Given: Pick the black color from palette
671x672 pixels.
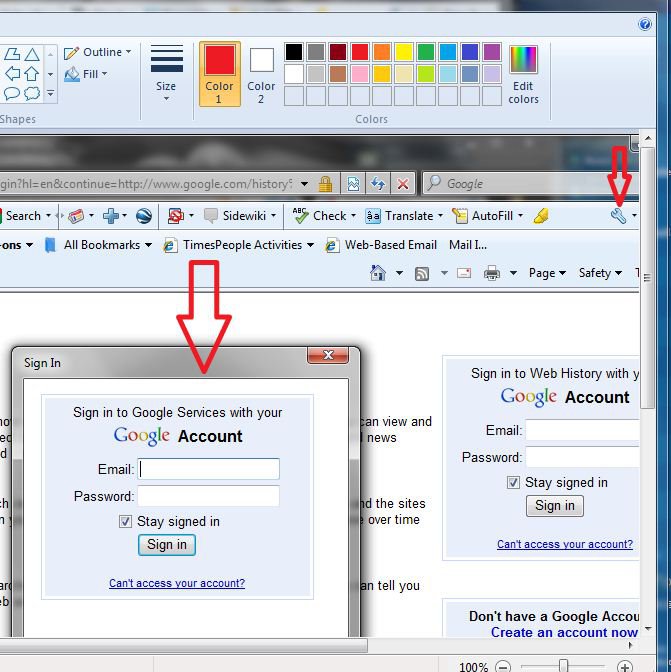Looking at the screenshot, I should 294,52.
